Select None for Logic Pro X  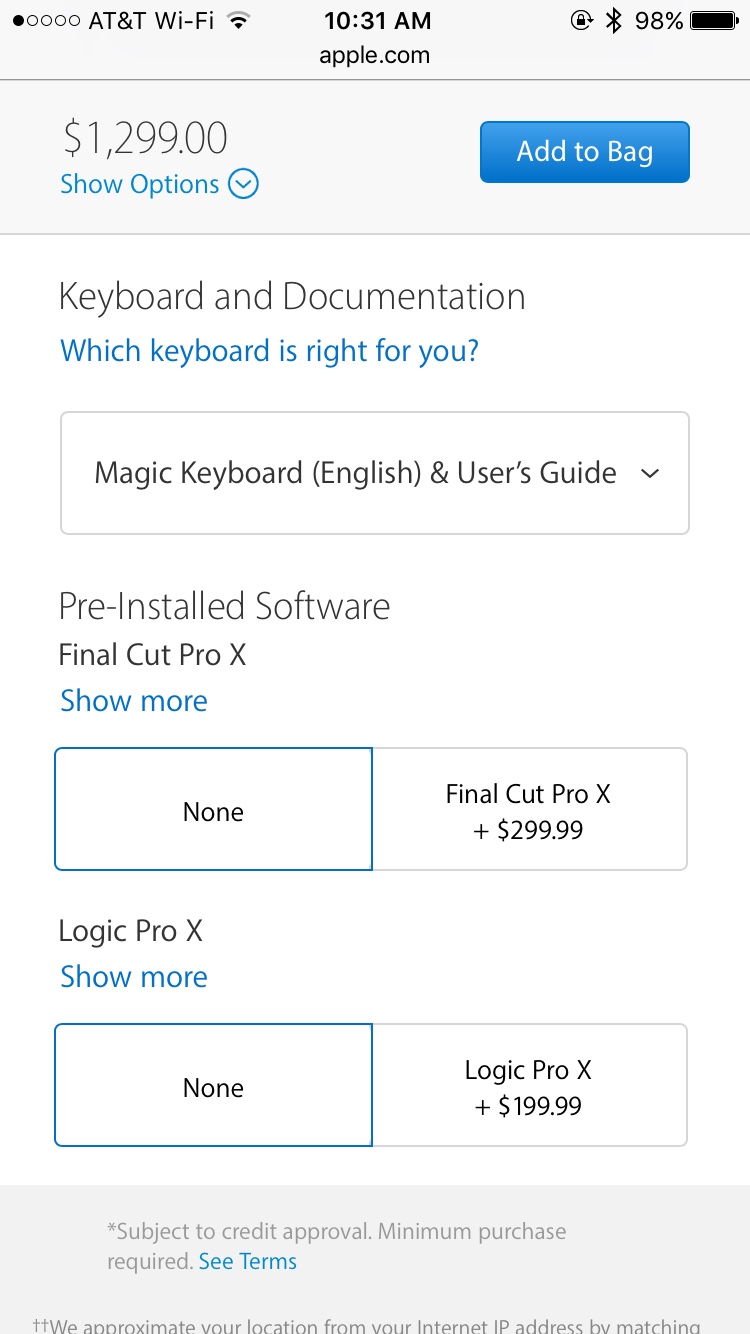pyautogui.click(x=213, y=1086)
